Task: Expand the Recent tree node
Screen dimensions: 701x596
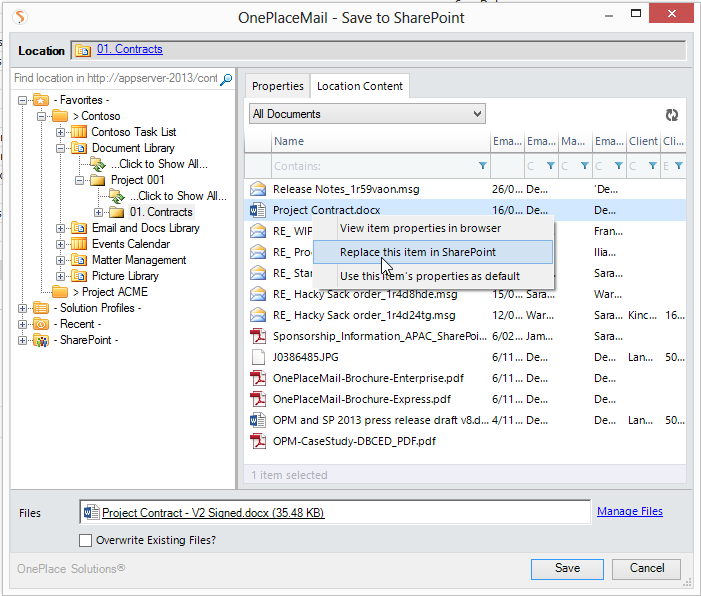Action: tap(23, 324)
